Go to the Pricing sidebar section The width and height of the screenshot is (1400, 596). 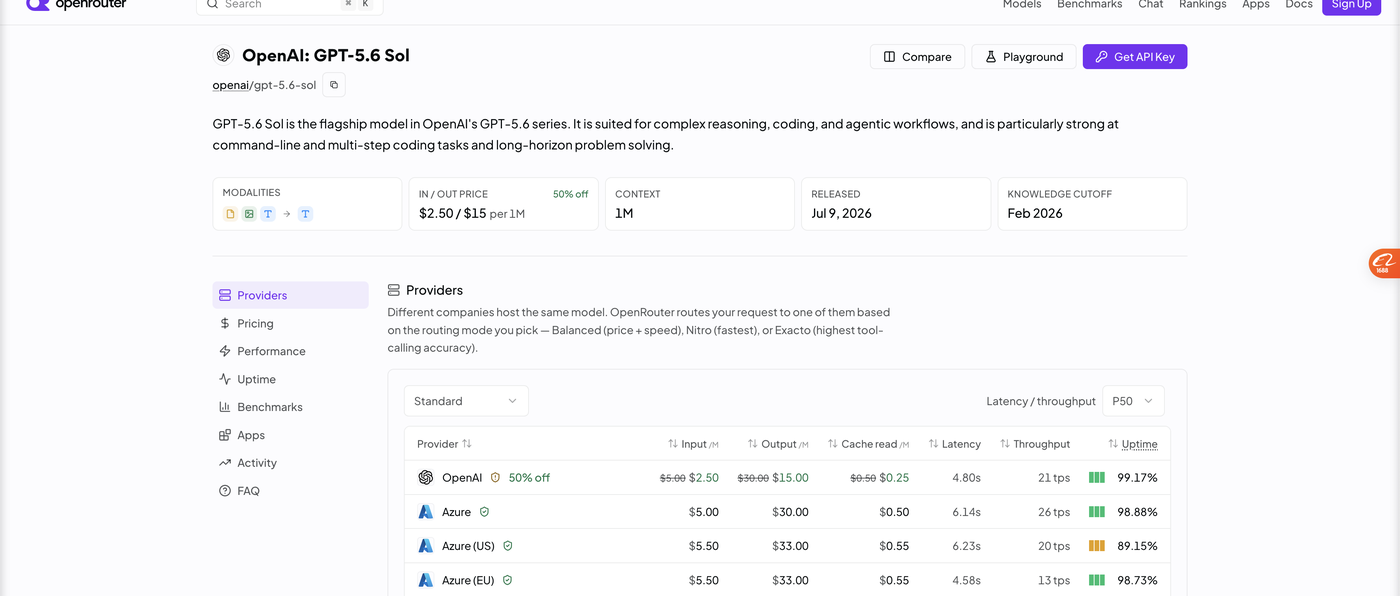point(290,323)
